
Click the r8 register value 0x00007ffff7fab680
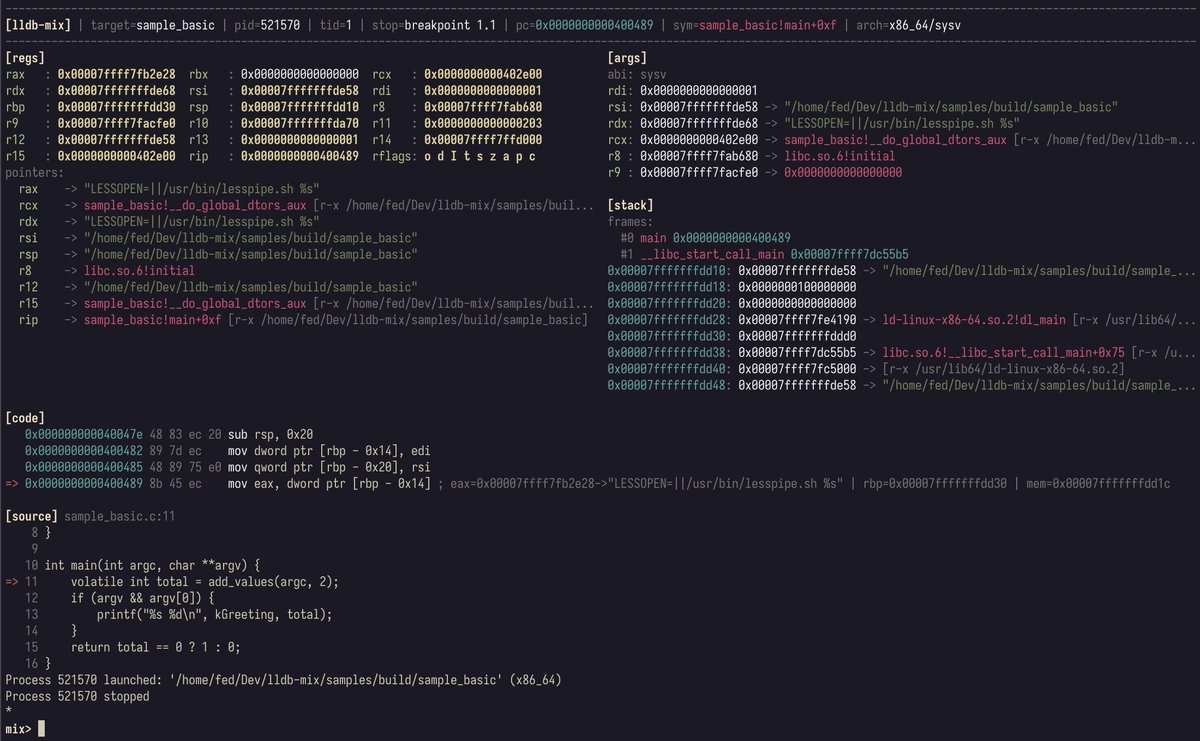(483, 107)
